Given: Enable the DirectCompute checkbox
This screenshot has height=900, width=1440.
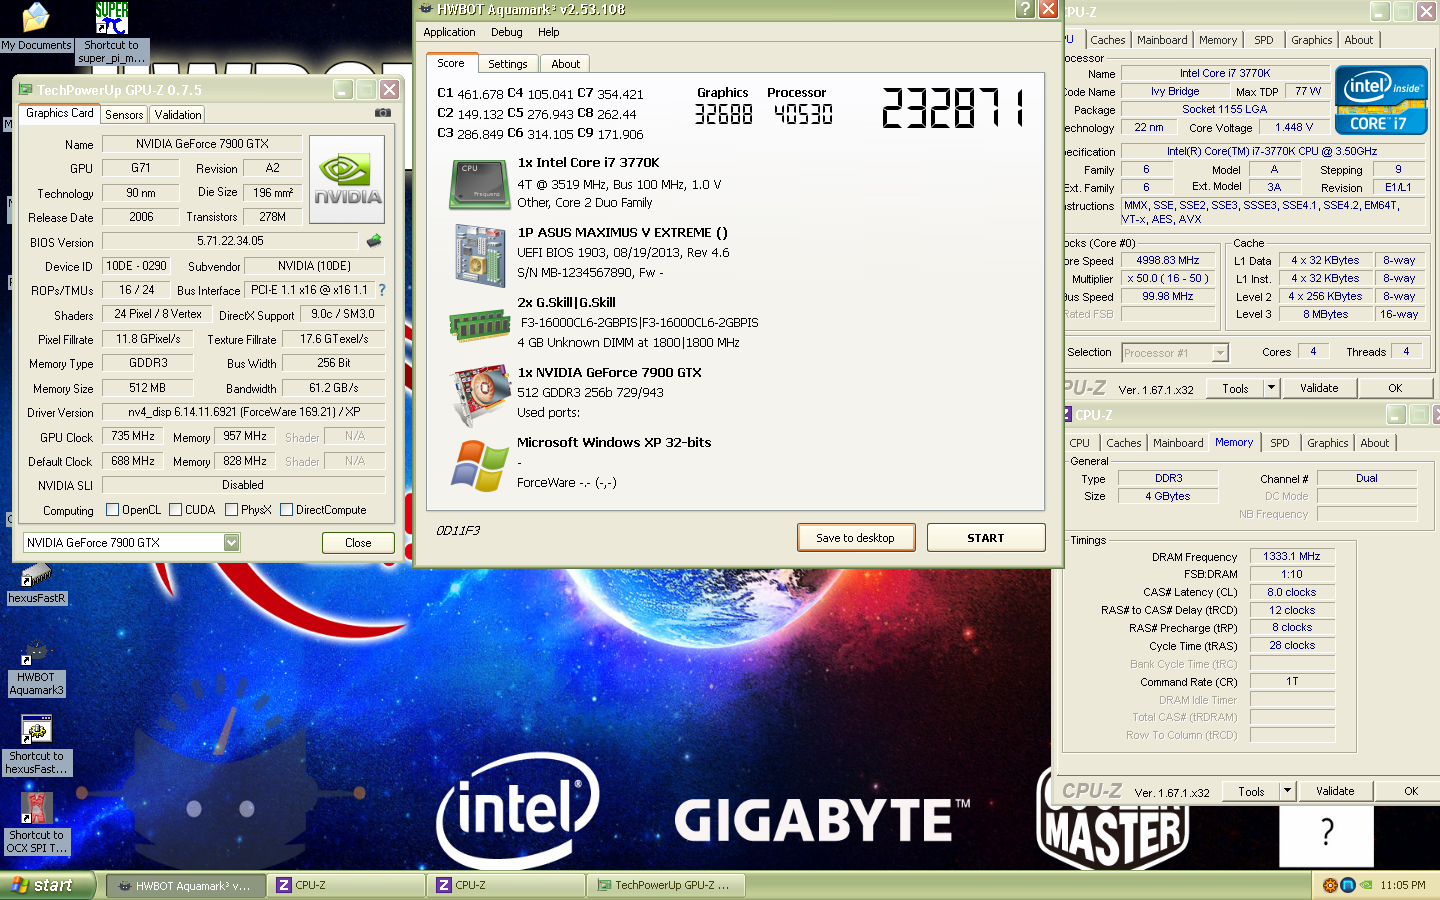Looking at the screenshot, I should pos(286,510).
